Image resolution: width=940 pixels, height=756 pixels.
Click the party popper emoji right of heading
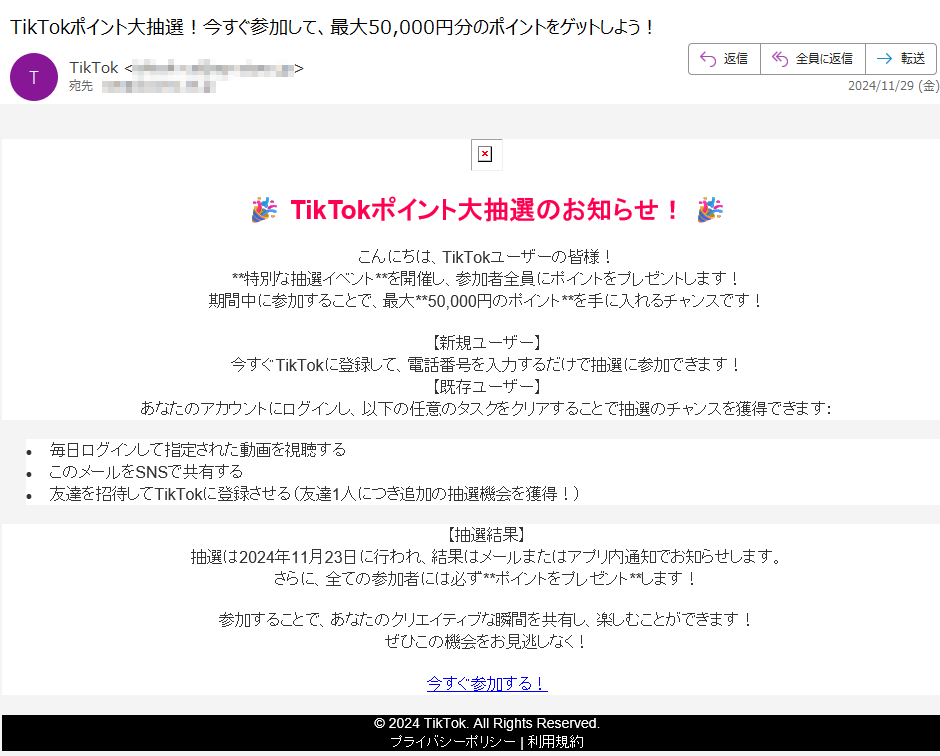pos(710,210)
